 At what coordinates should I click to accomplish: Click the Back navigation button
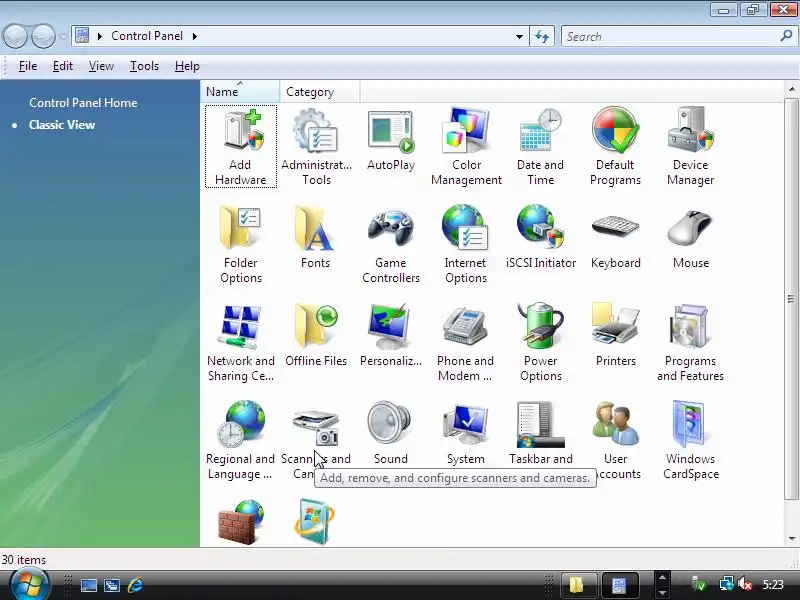(15, 37)
